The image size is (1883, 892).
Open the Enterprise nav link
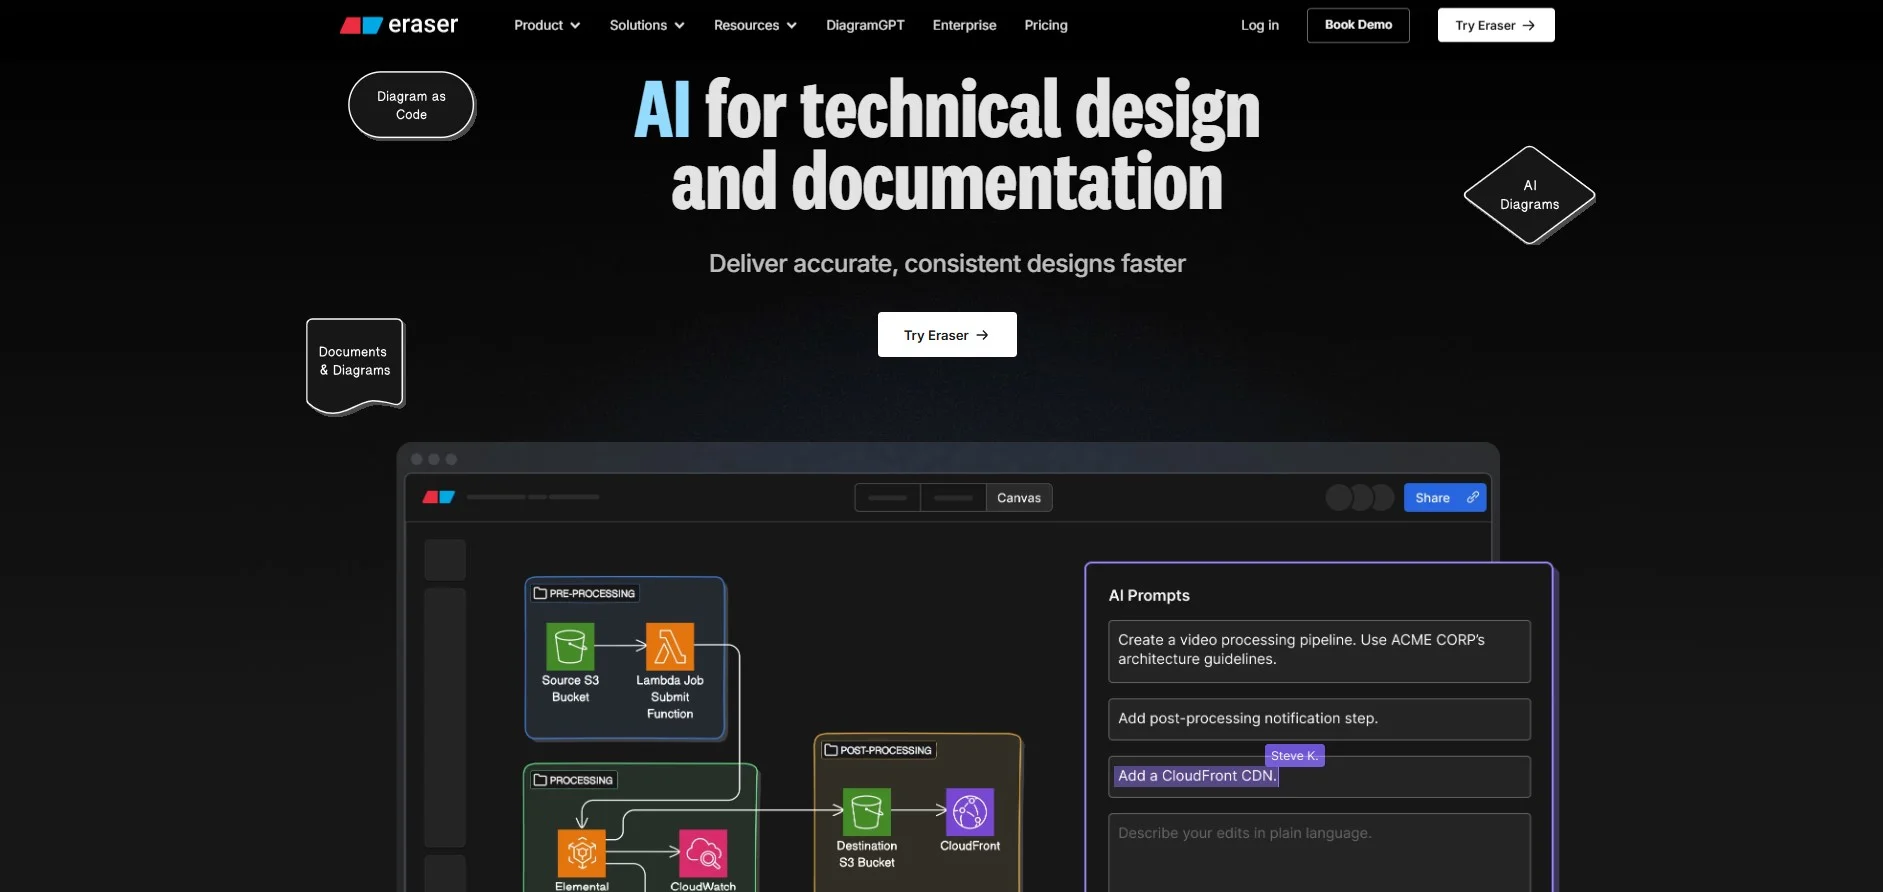coord(964,25)
